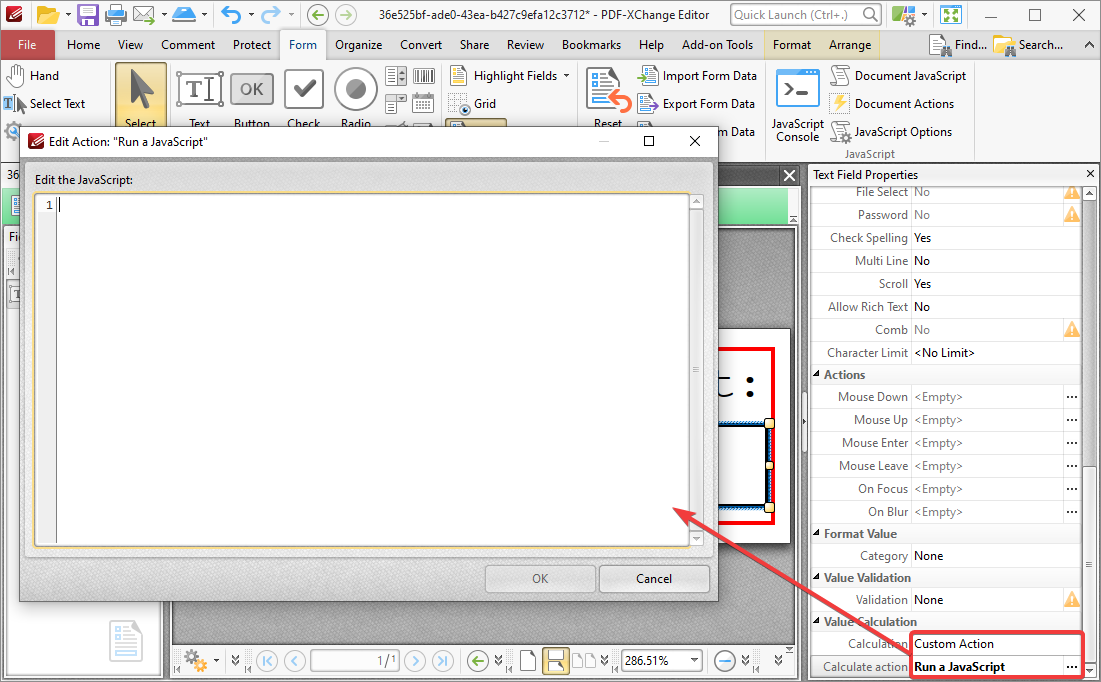Open Highlight Fields dropdown

coord(567,75)
